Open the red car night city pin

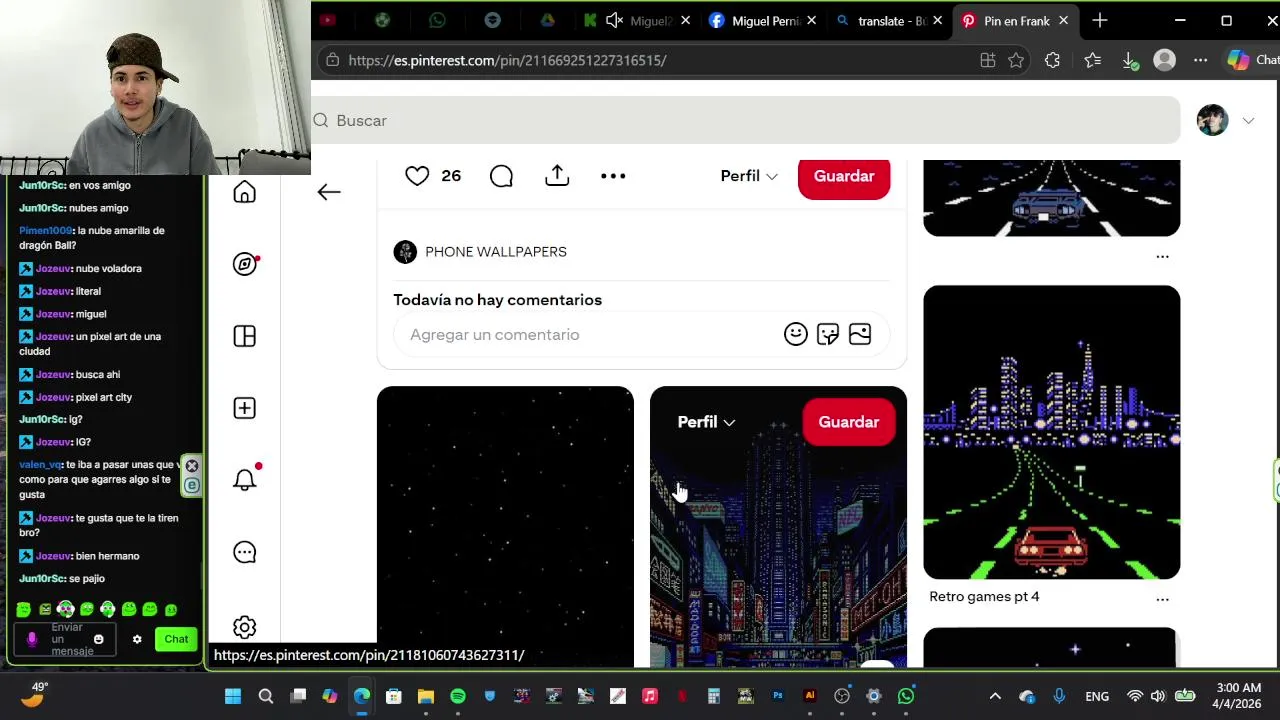(x=1051, y=432)
